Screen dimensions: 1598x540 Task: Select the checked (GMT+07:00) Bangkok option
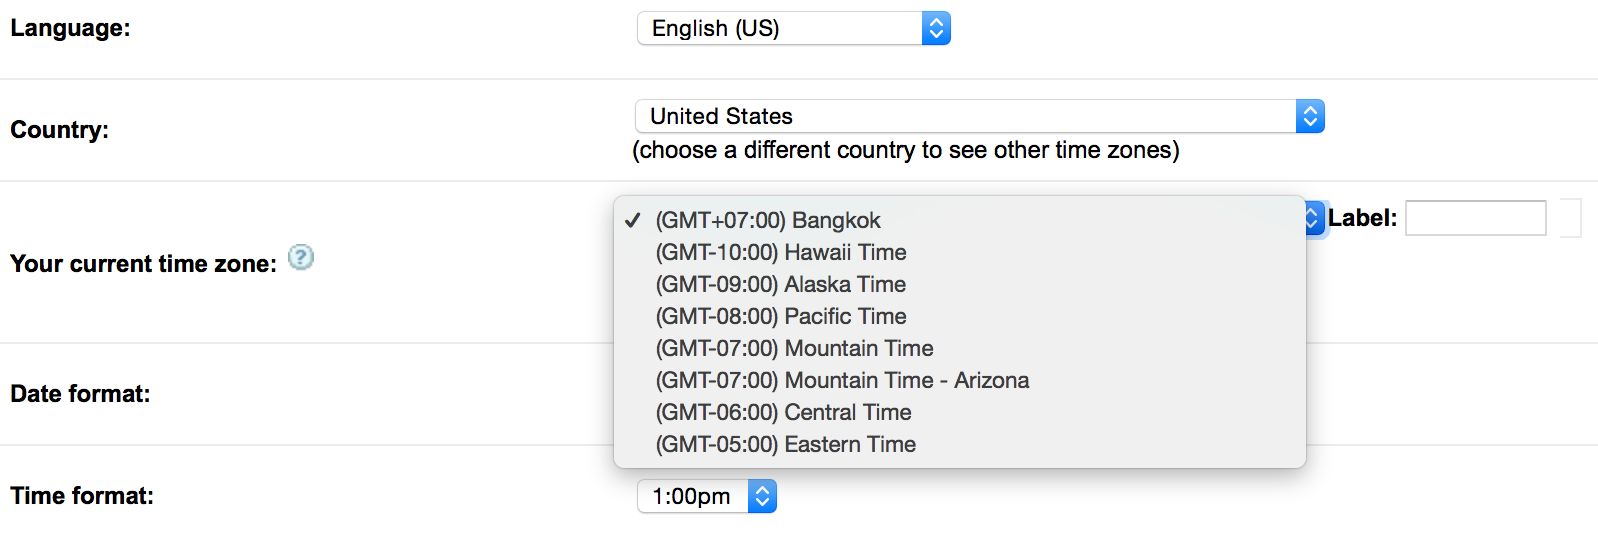tap(768, 220)
